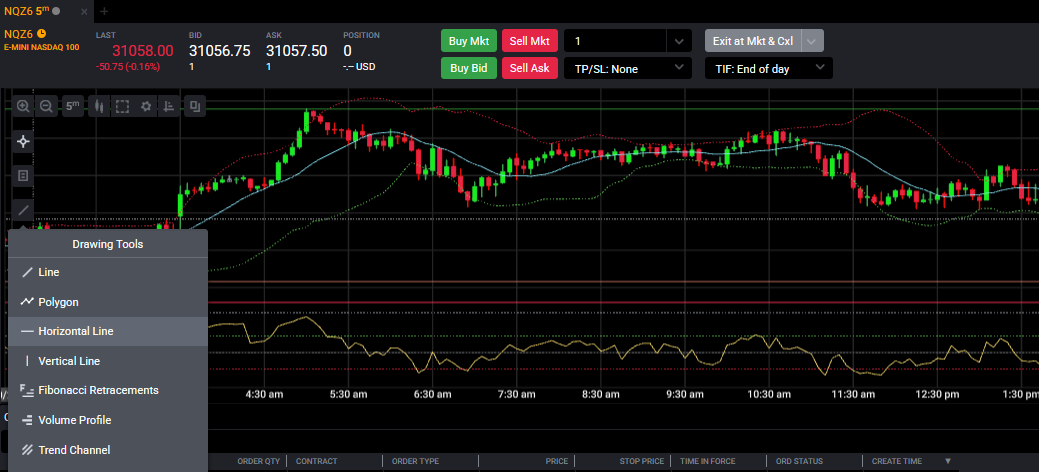Click the overlapping squares pop-out icon

coord(195,106)
